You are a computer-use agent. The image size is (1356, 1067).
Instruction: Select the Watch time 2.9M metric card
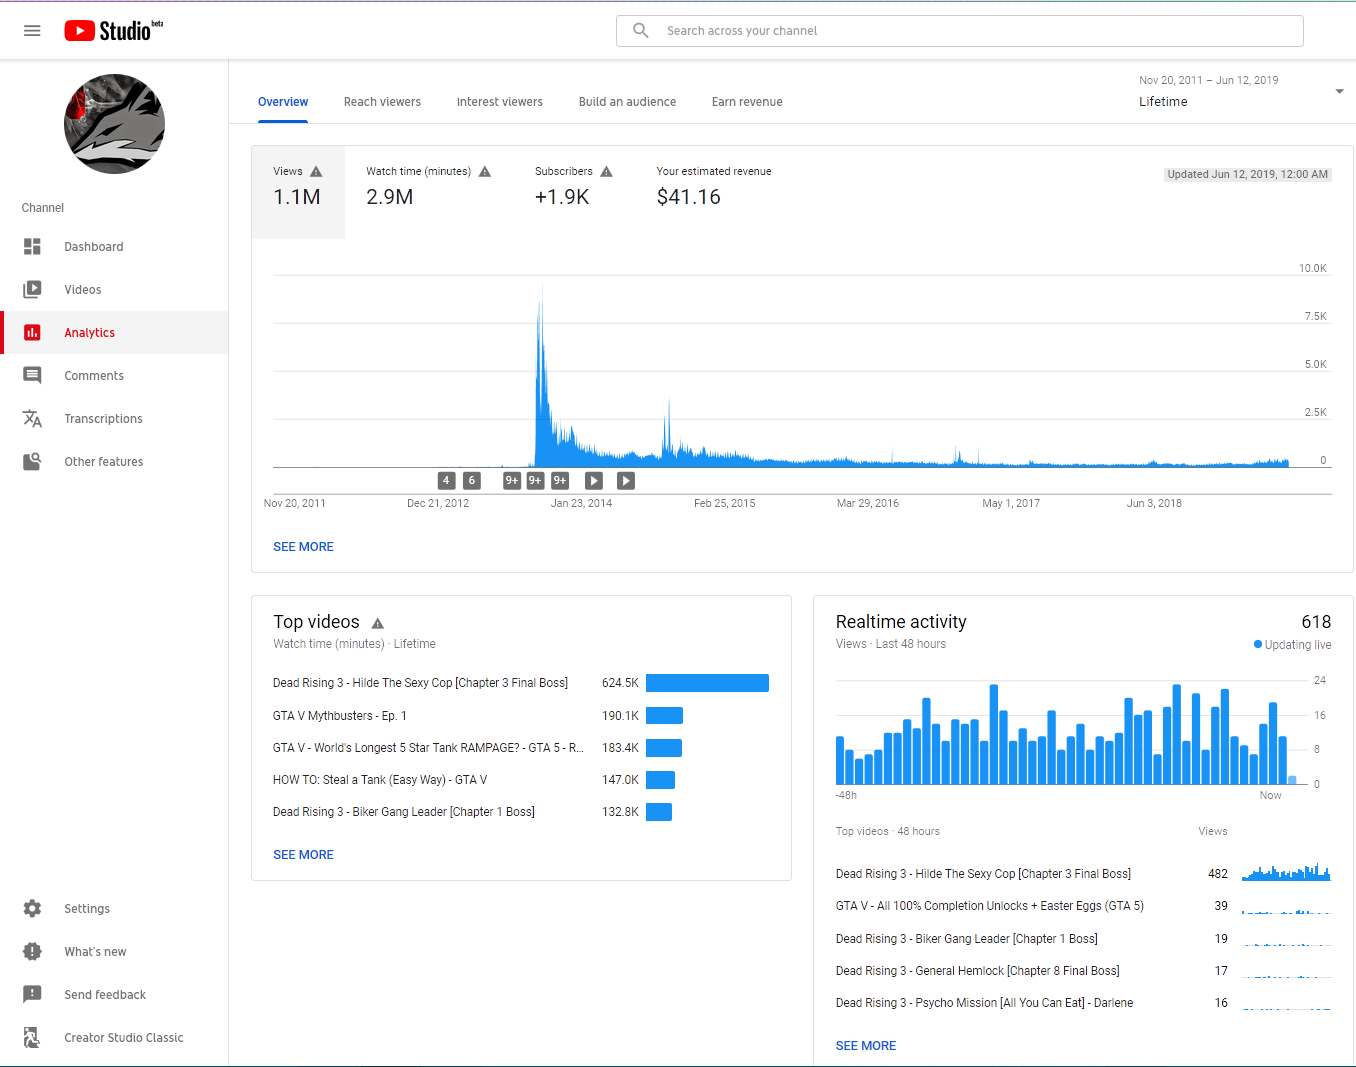[x=429, y=192]
